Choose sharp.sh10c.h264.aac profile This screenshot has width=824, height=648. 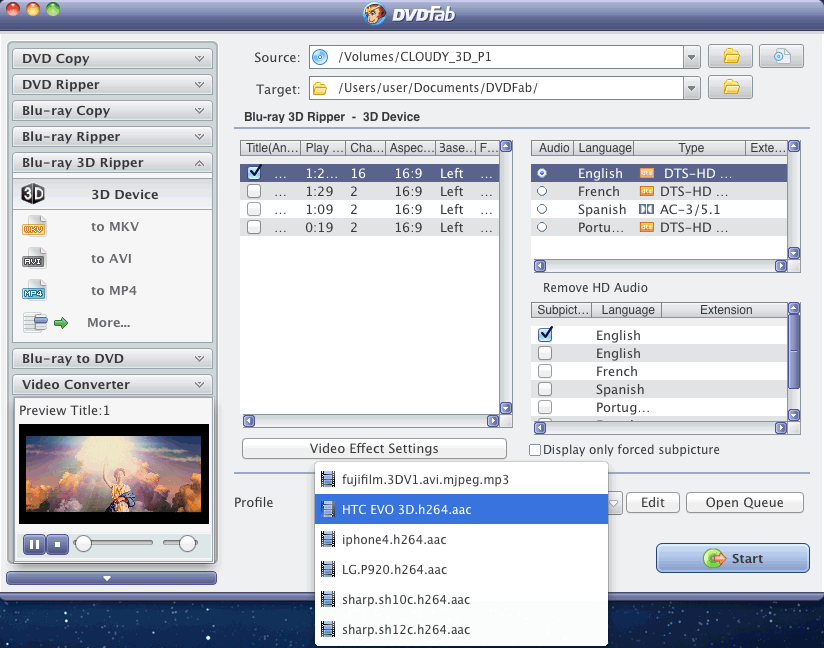(x=461, y=599)
